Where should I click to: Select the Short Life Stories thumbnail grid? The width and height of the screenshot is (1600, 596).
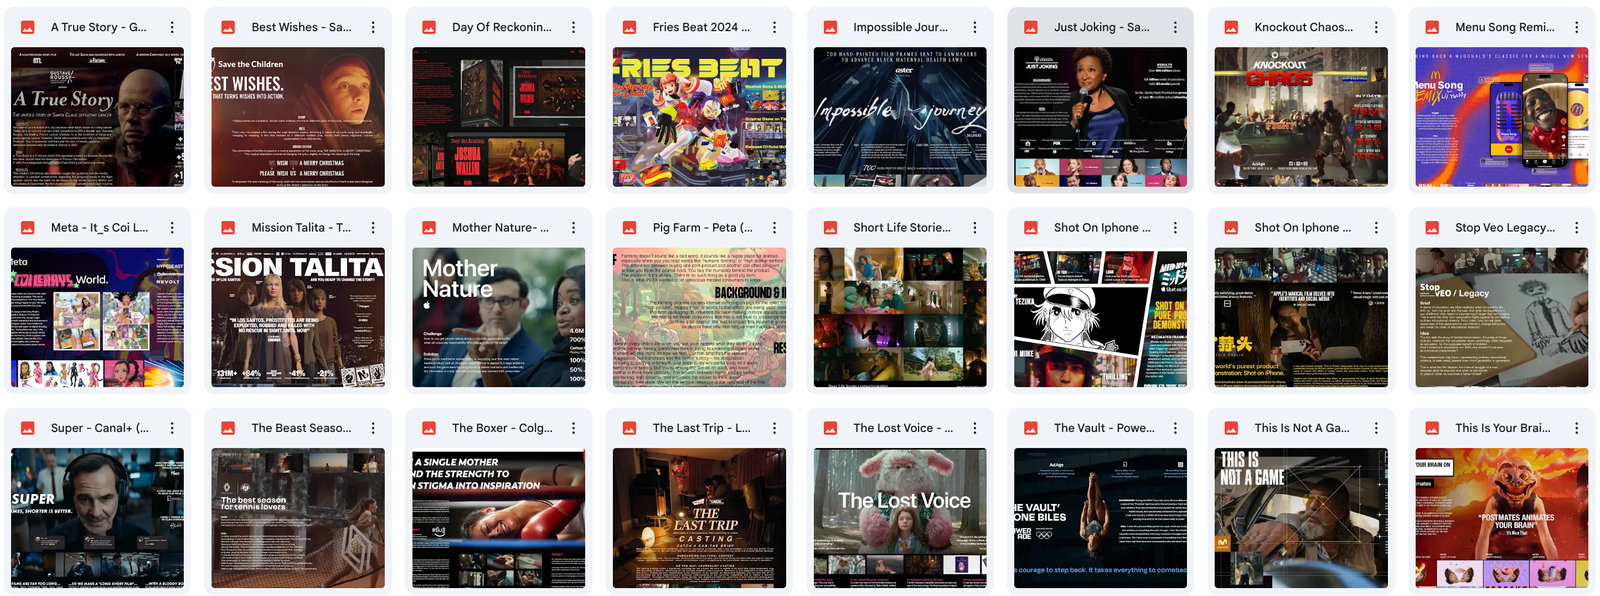pyautogui.click(x=900, y=317)
